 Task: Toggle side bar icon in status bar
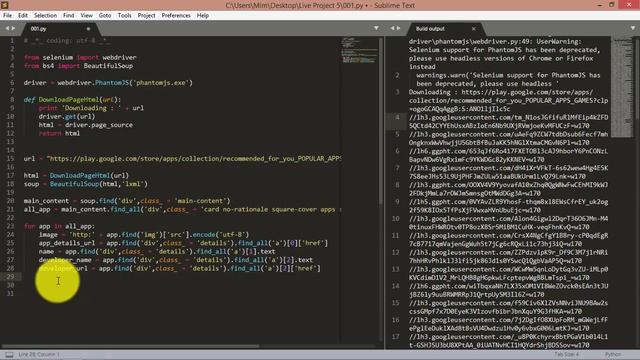point(9,355)
